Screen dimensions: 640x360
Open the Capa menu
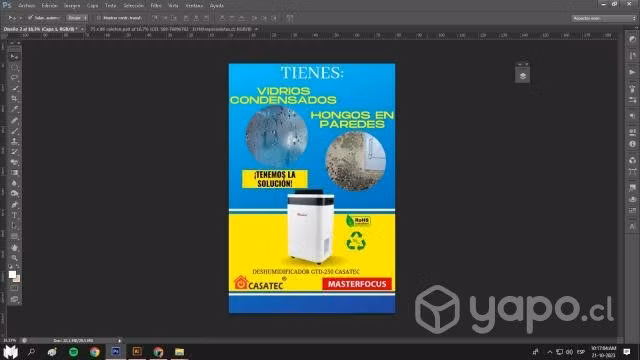[x=93, y=6]
